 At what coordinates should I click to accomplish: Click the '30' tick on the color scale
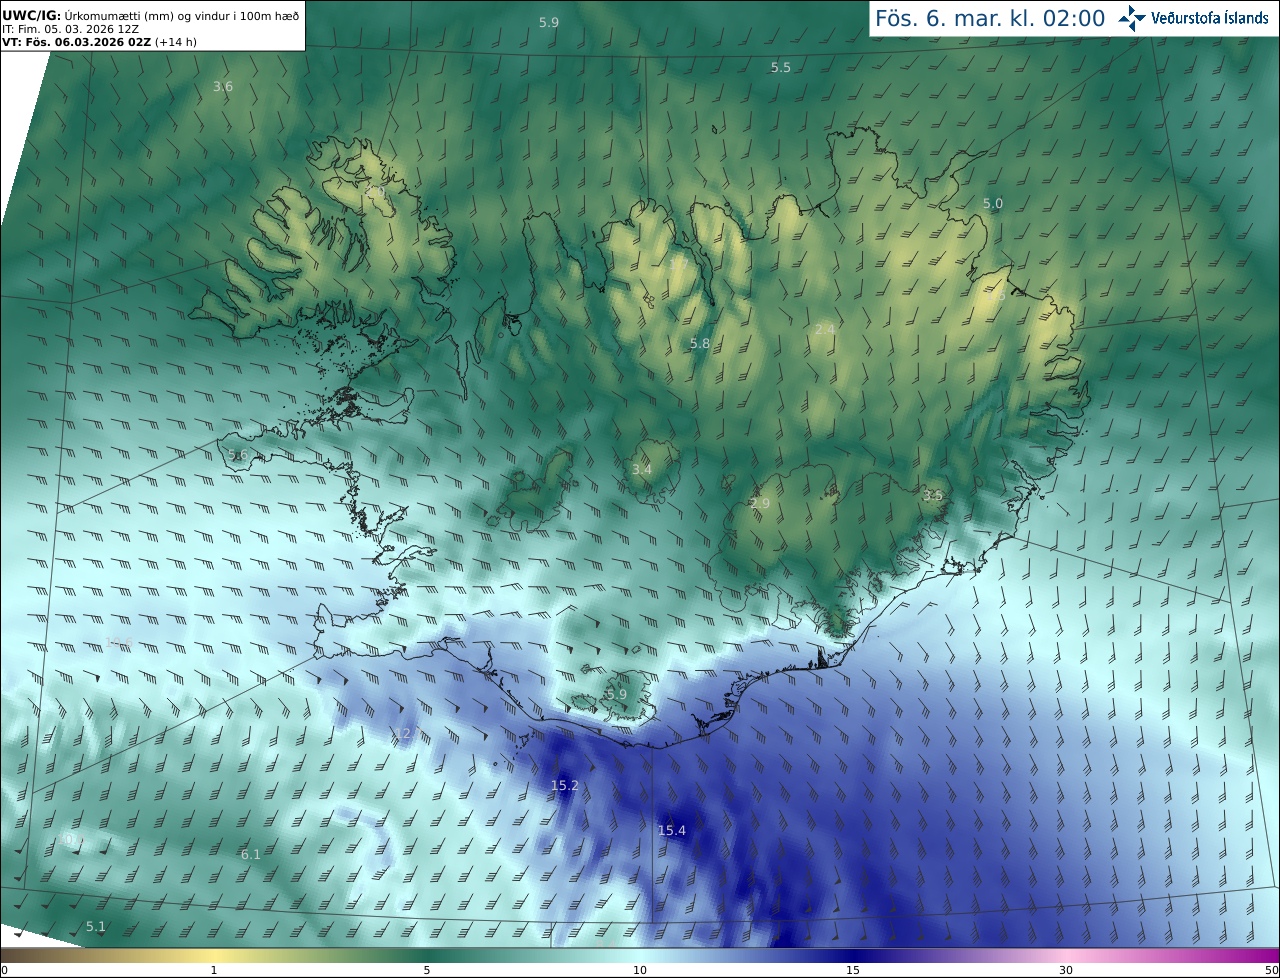coord(1066,970)
